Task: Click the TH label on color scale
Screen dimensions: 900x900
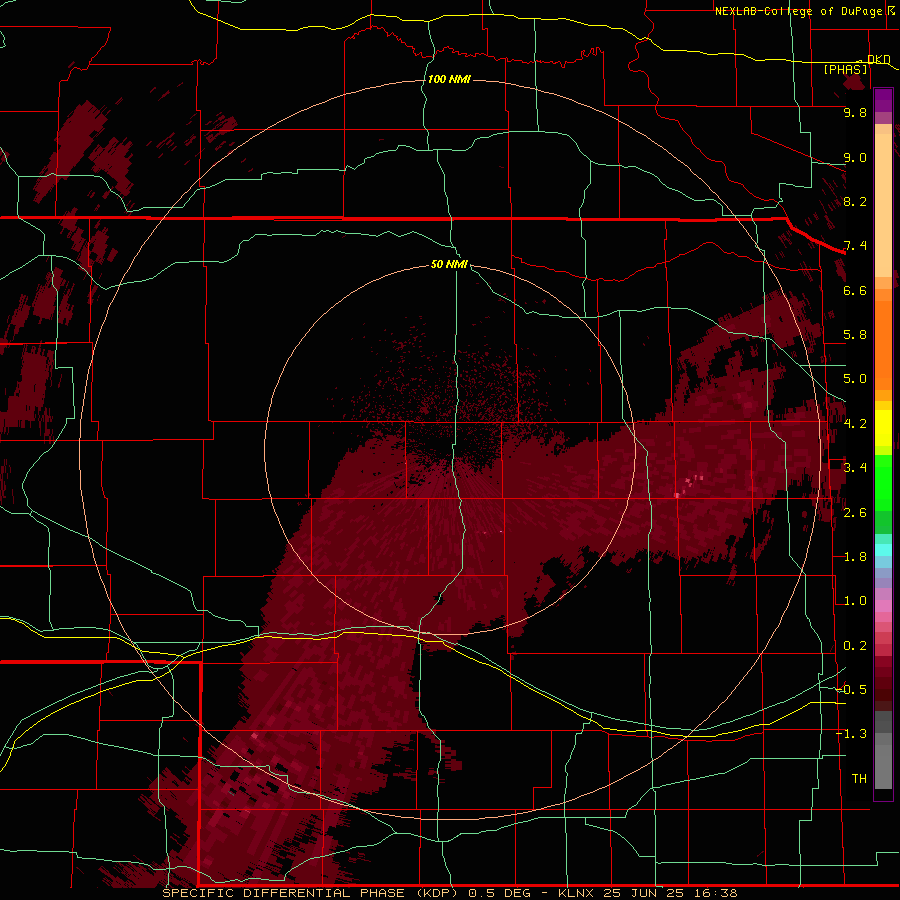Action: point(859,779)
